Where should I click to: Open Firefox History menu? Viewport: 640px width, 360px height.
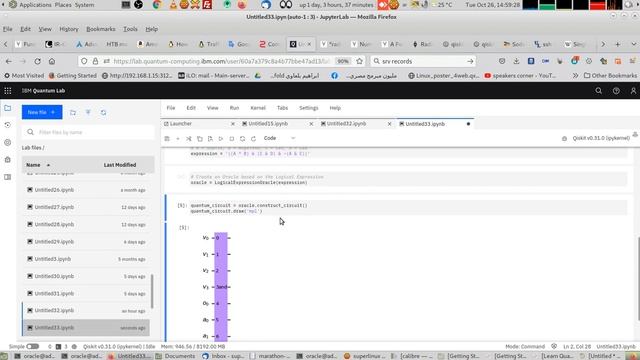69,29
